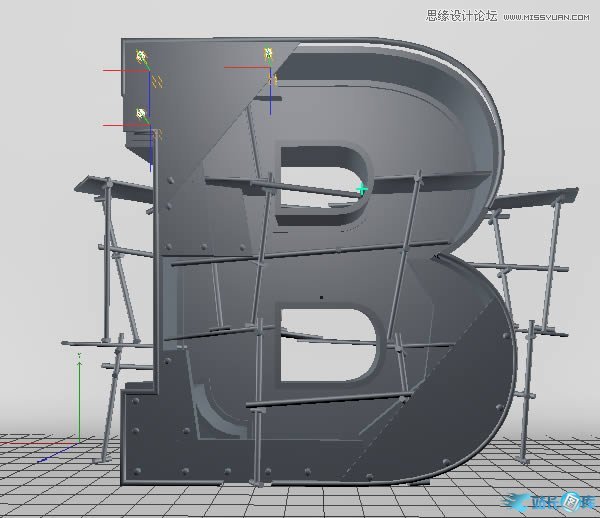The width and height of the screenshot is (600, 518).
Task: Click the 思缘设计论坛 watermark text
Action: coord(461,15)
